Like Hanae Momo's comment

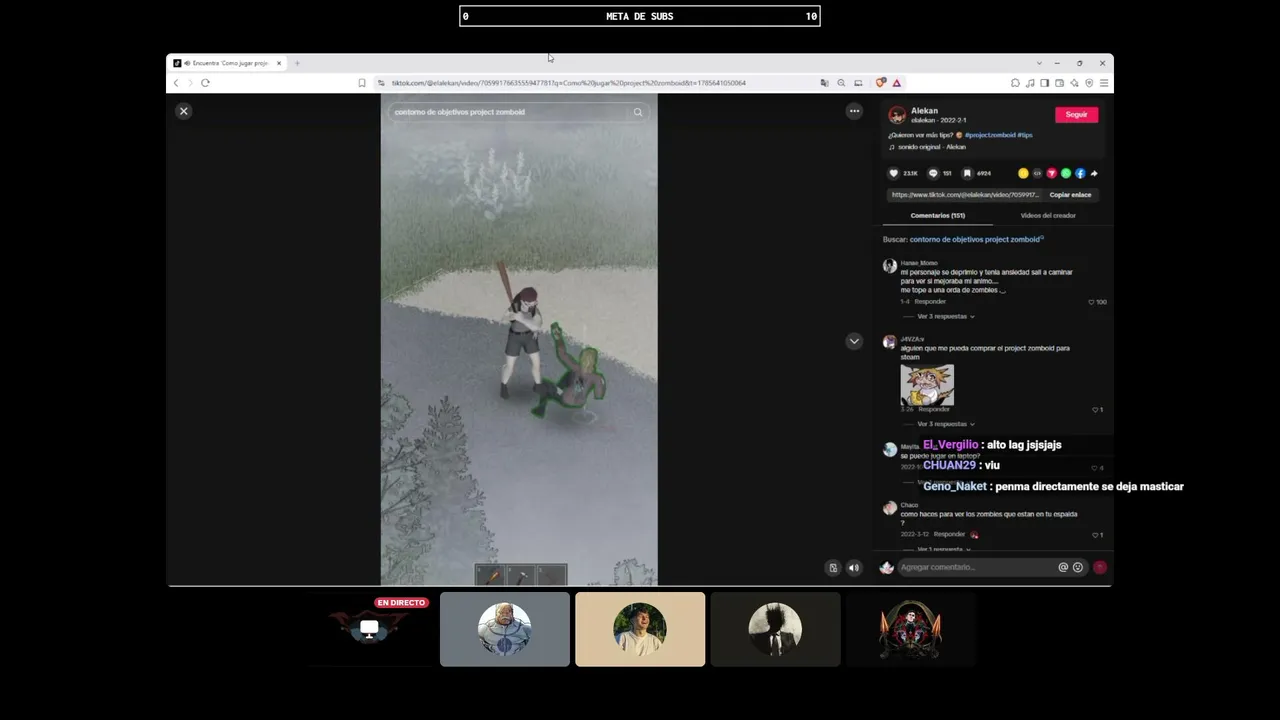click(1091, 301)
